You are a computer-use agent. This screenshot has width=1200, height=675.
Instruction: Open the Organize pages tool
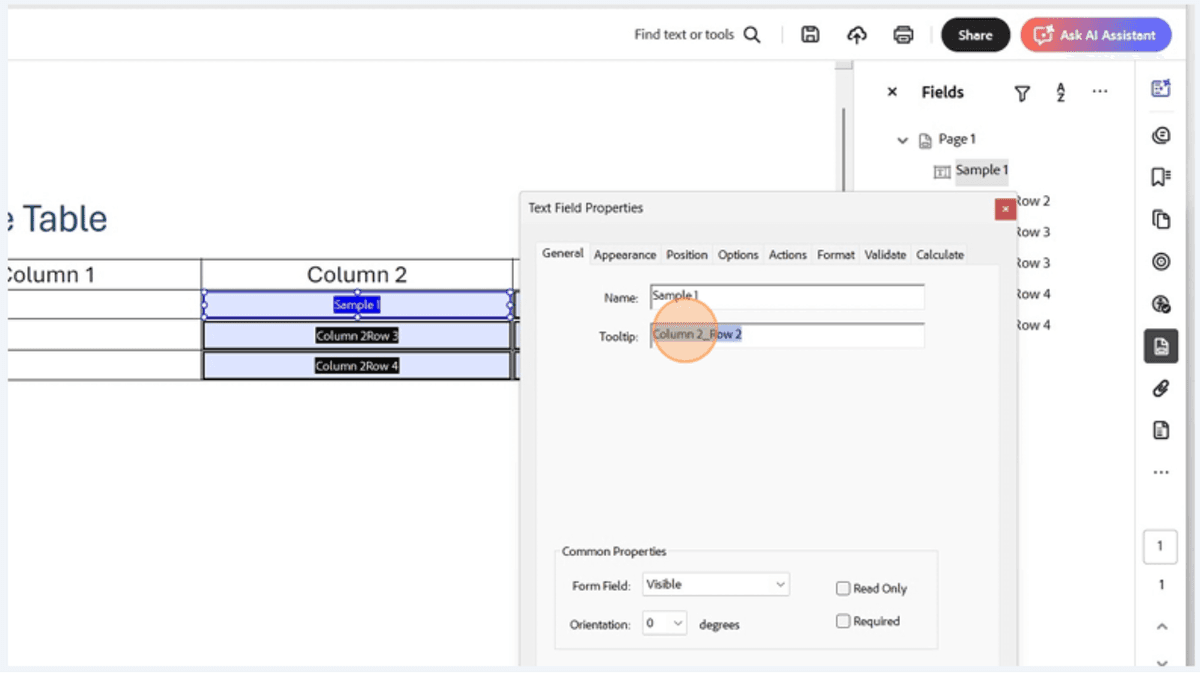click(x=1160, y=218)
